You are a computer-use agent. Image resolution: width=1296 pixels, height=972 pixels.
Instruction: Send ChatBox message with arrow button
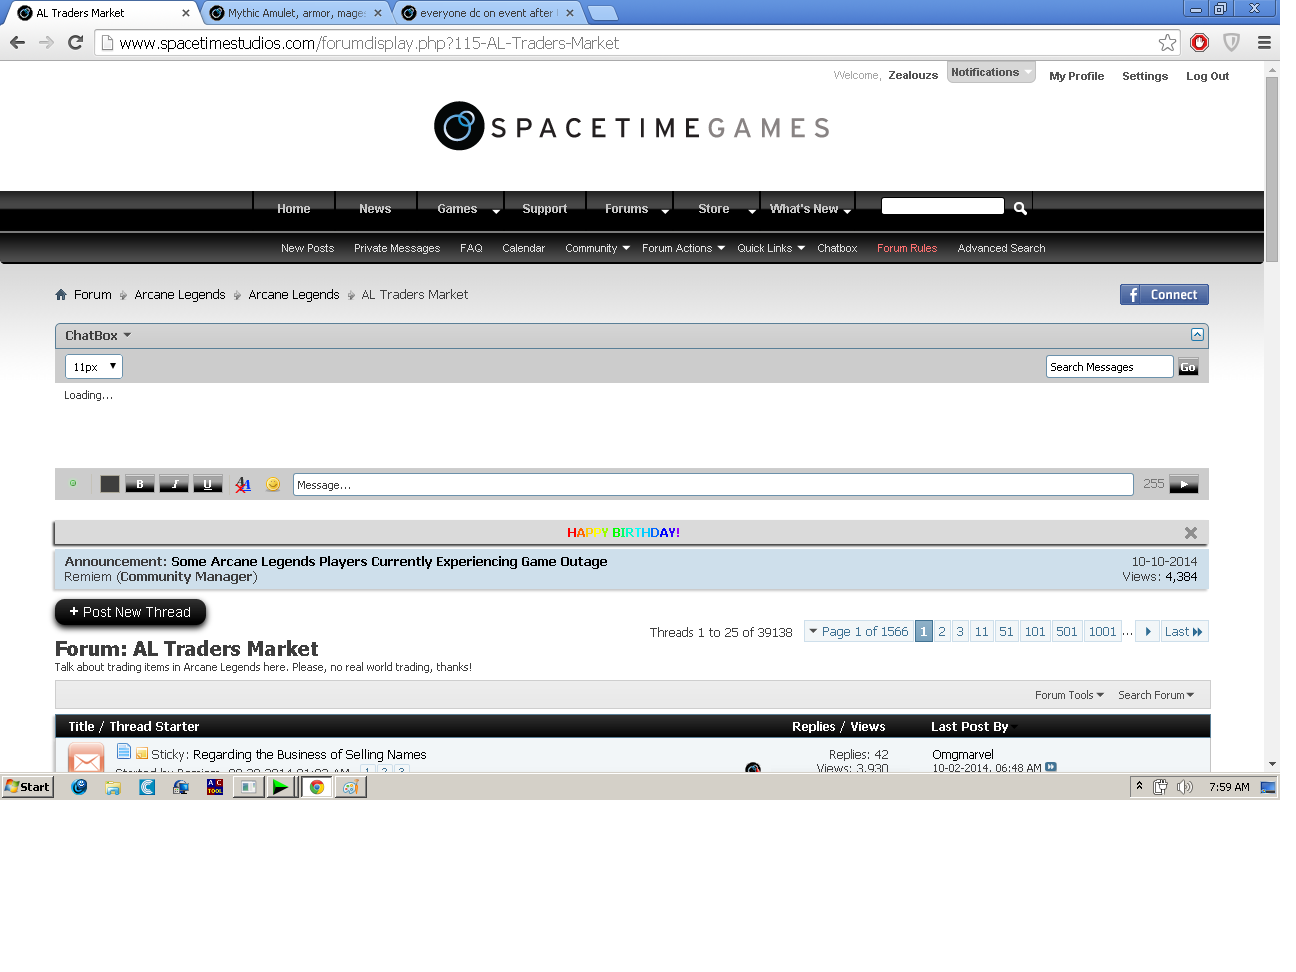tap(1184, 484)
